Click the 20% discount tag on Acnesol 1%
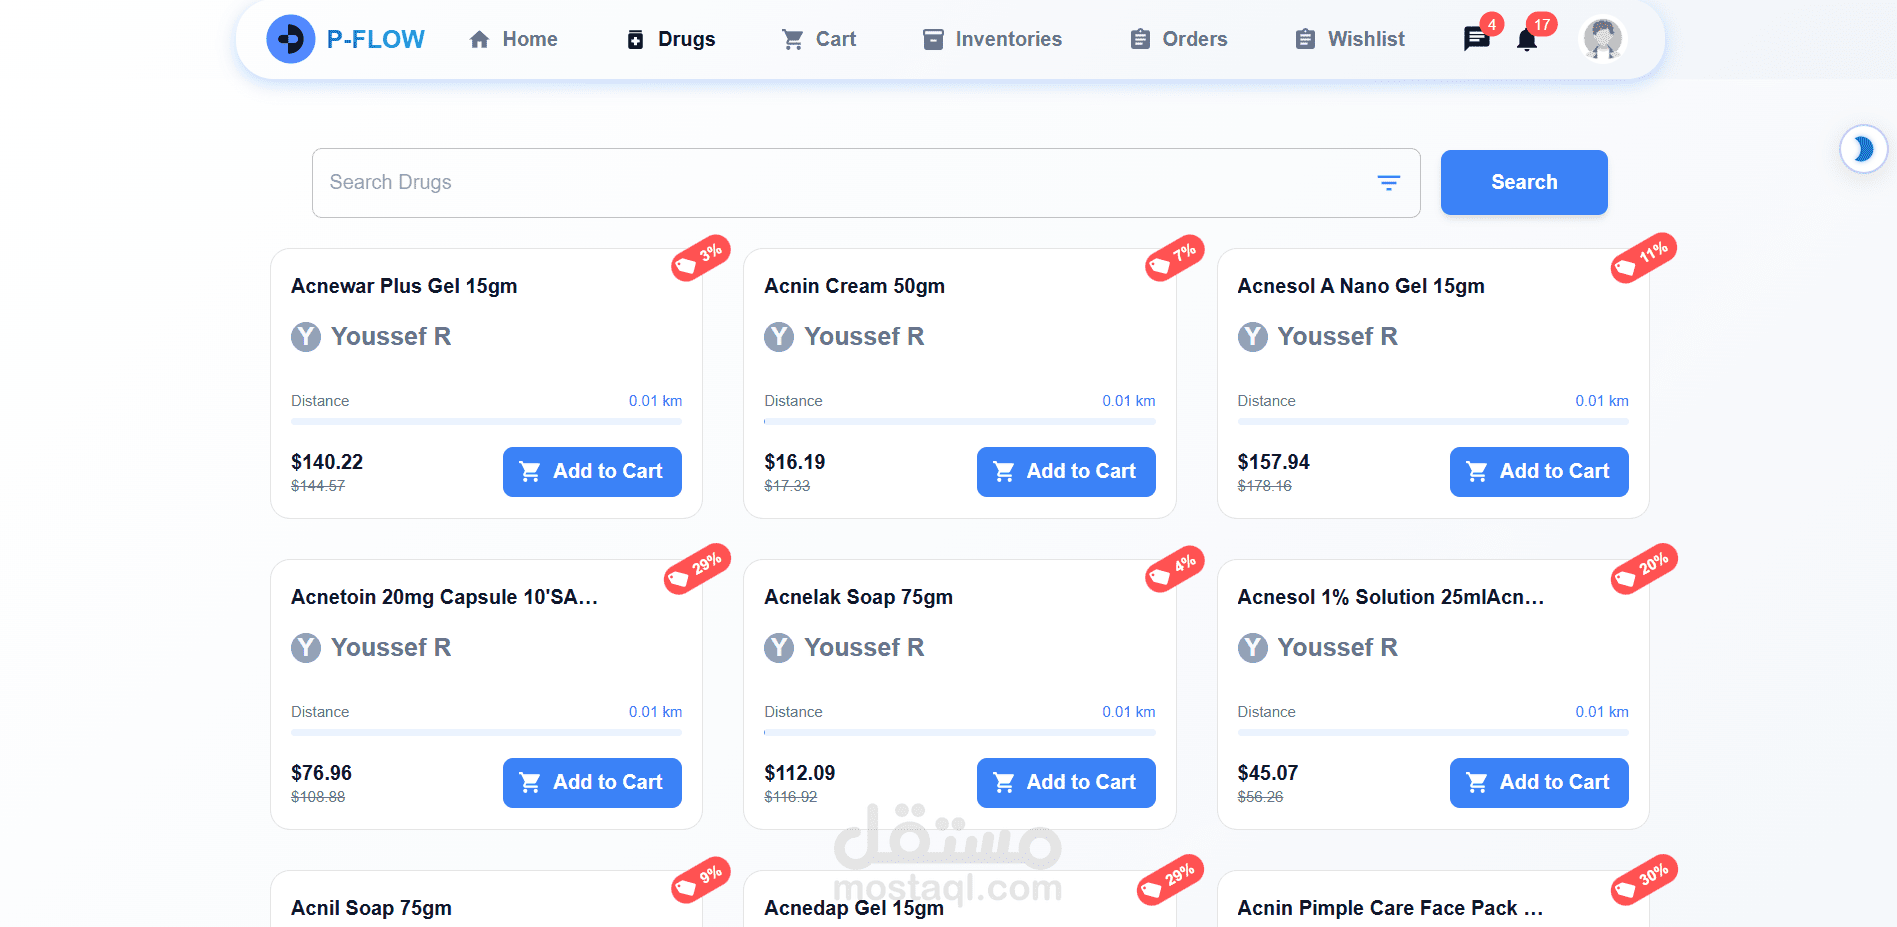1897x927 pixels. pos(1644,569)
